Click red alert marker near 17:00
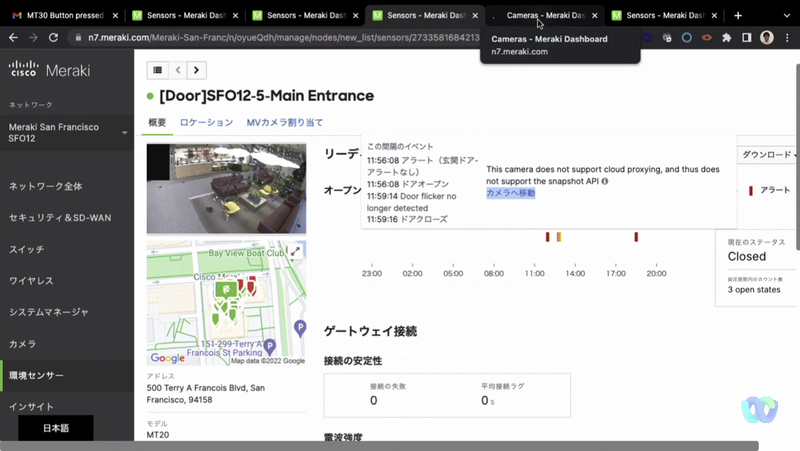The height and width of the screenshot is (451, 800). [x=636, y=237]
